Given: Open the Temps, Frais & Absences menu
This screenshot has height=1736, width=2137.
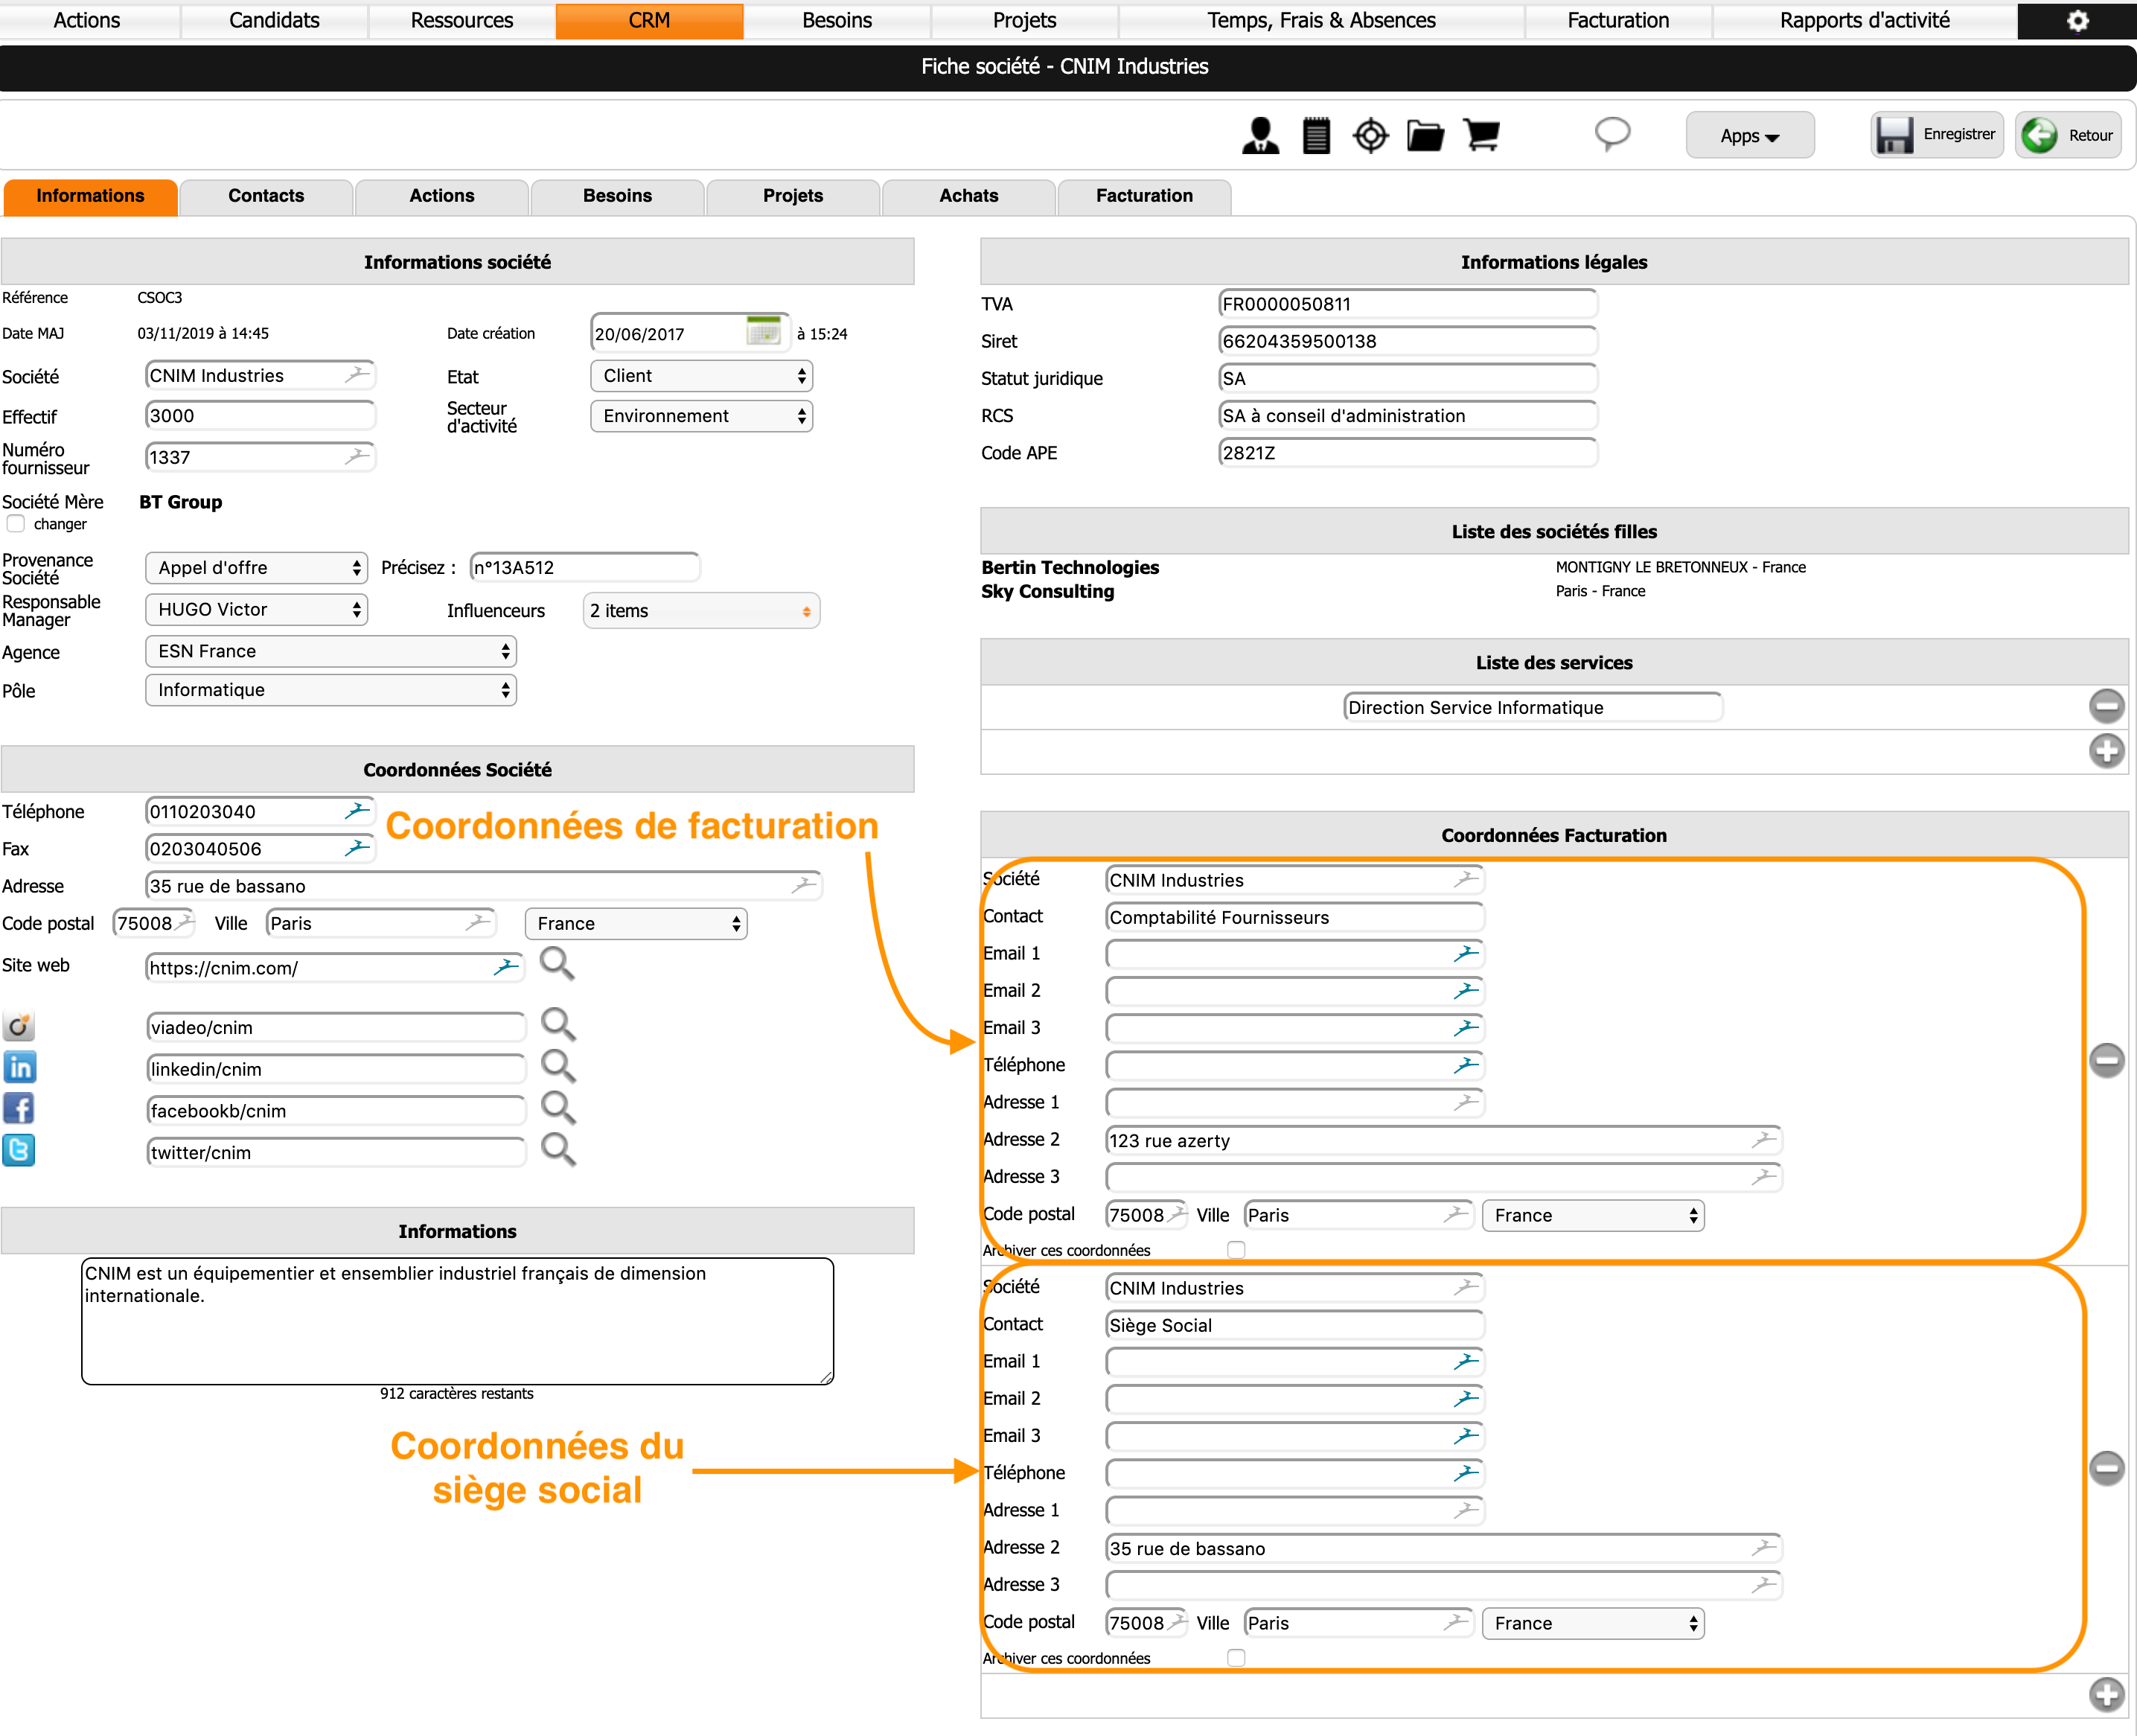Looking at the screenshot, I should (x=1322, y=20).
